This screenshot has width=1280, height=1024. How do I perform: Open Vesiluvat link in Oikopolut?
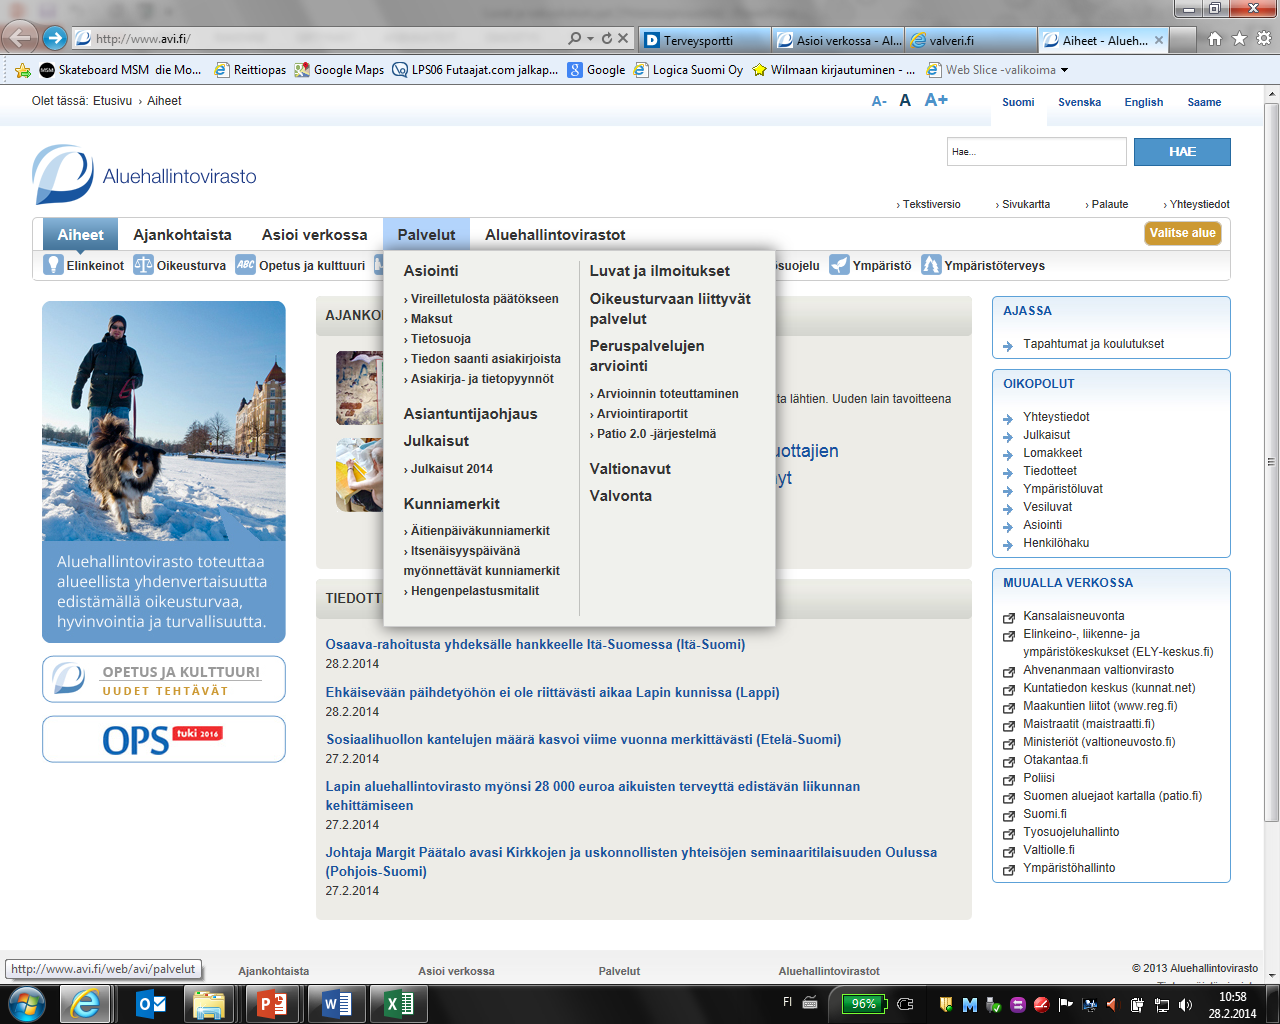1047,507
